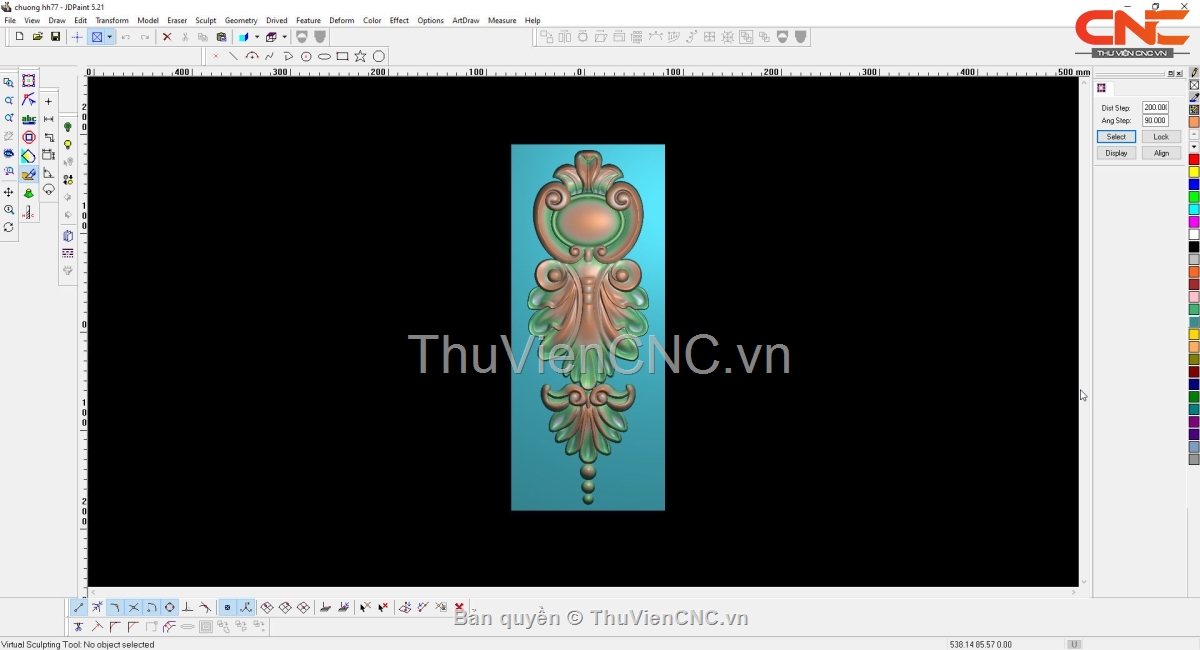
Task: Select the line draw tool icon
Action: point(233,56)
